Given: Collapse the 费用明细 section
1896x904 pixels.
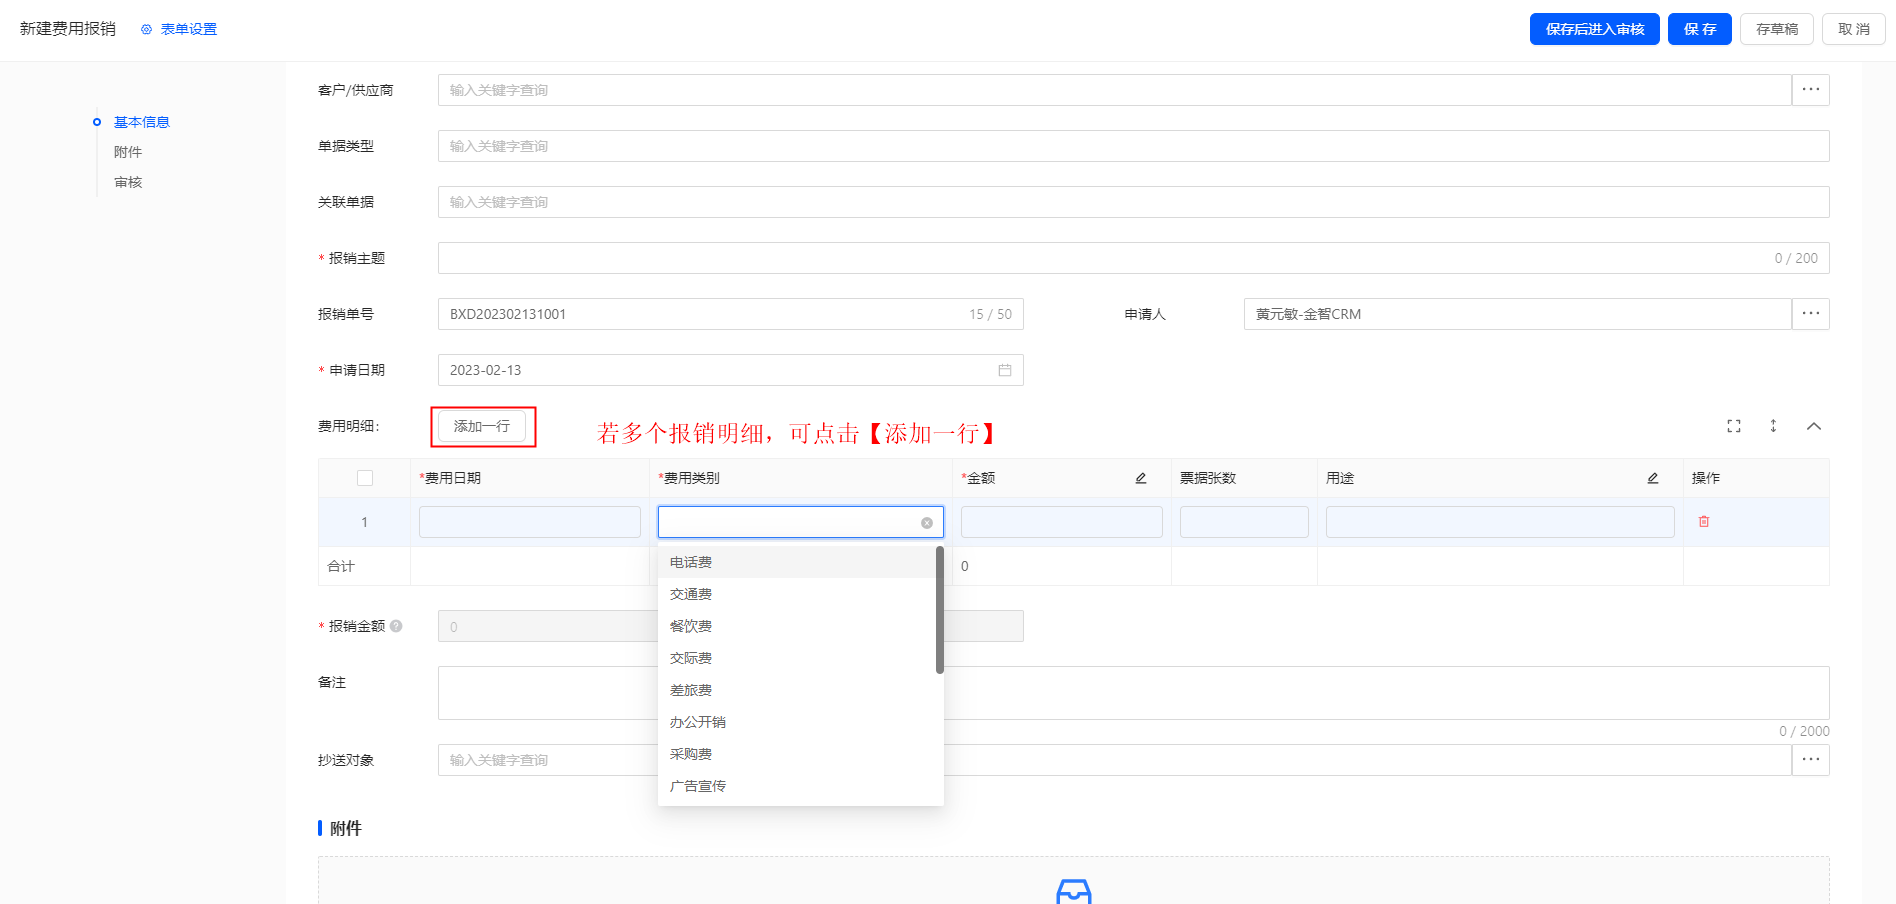Looking at the screenshot, I should pos(1814,426).
